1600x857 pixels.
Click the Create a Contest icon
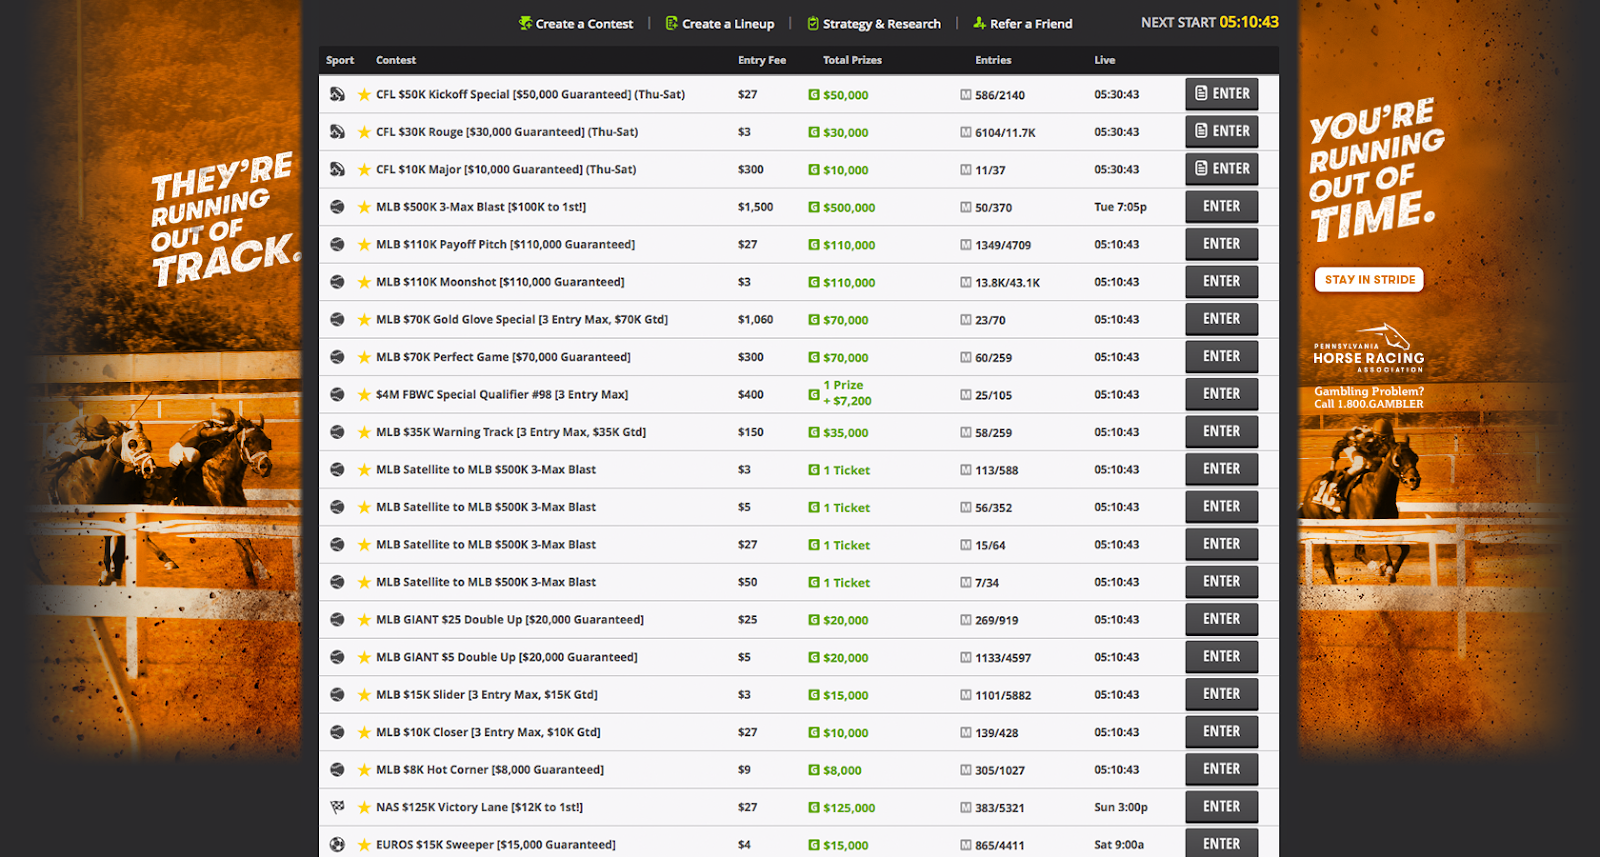525,23
